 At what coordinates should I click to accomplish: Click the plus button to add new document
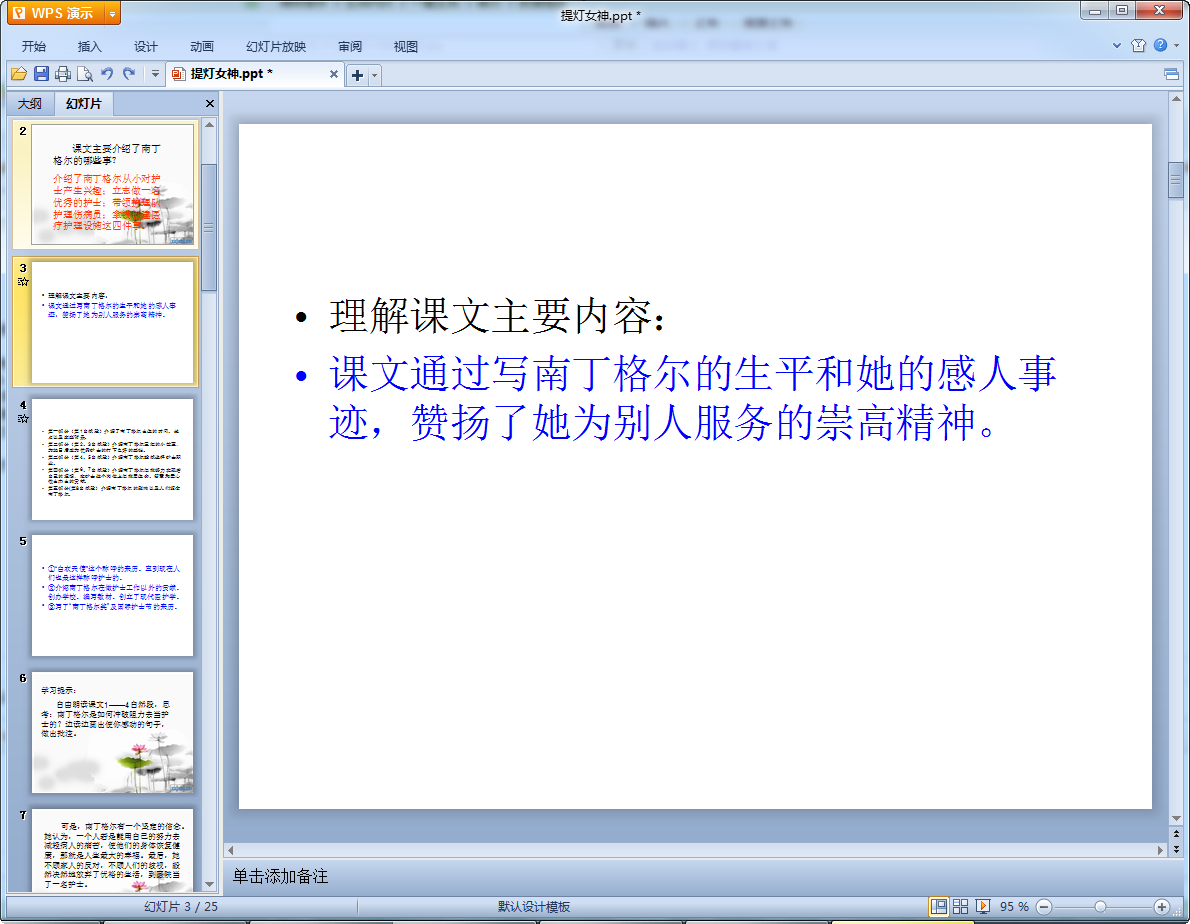(x=357, y=74)
